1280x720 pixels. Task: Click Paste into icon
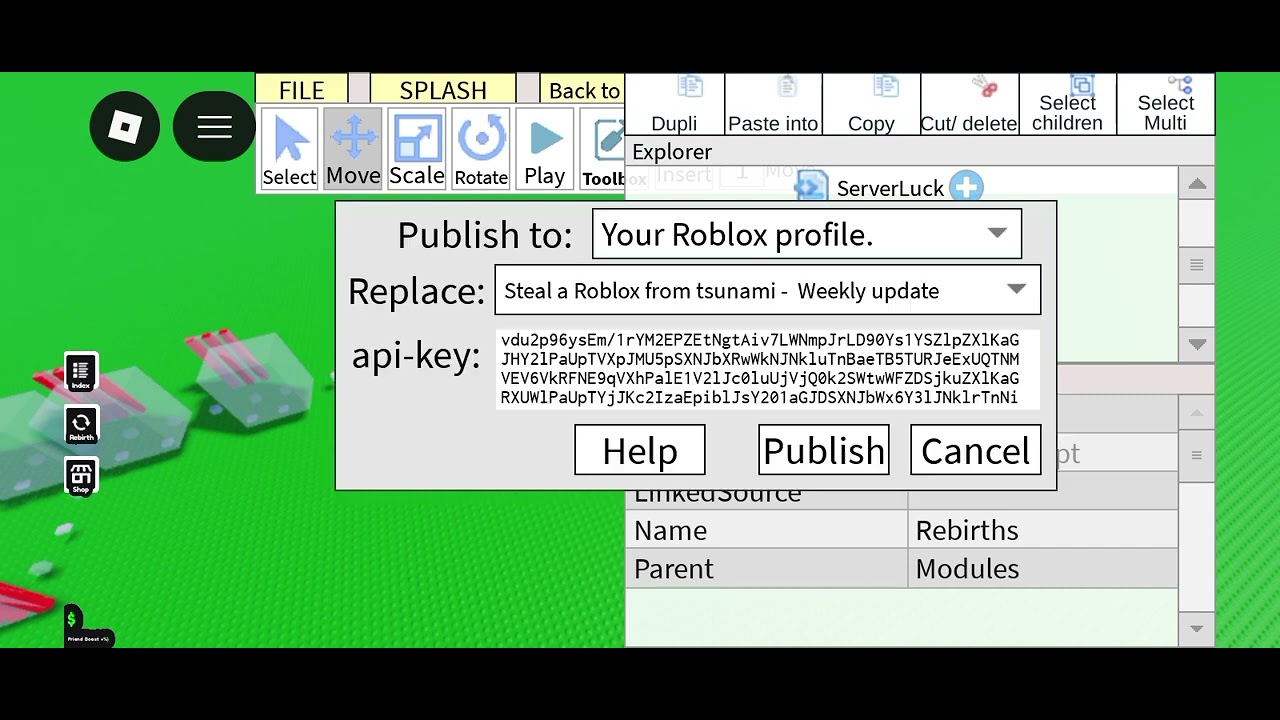(773, 105)
